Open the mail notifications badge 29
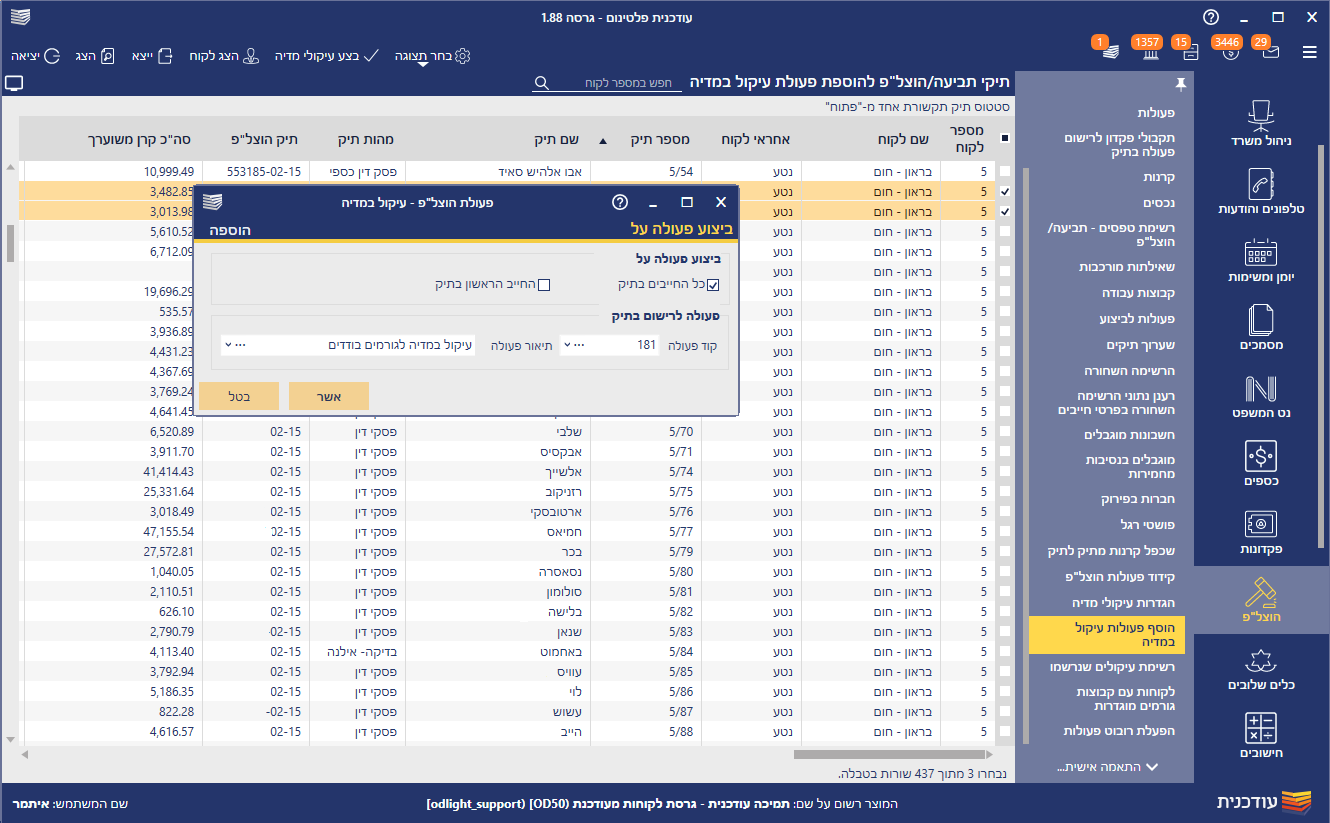 [x=1268, y=48]
